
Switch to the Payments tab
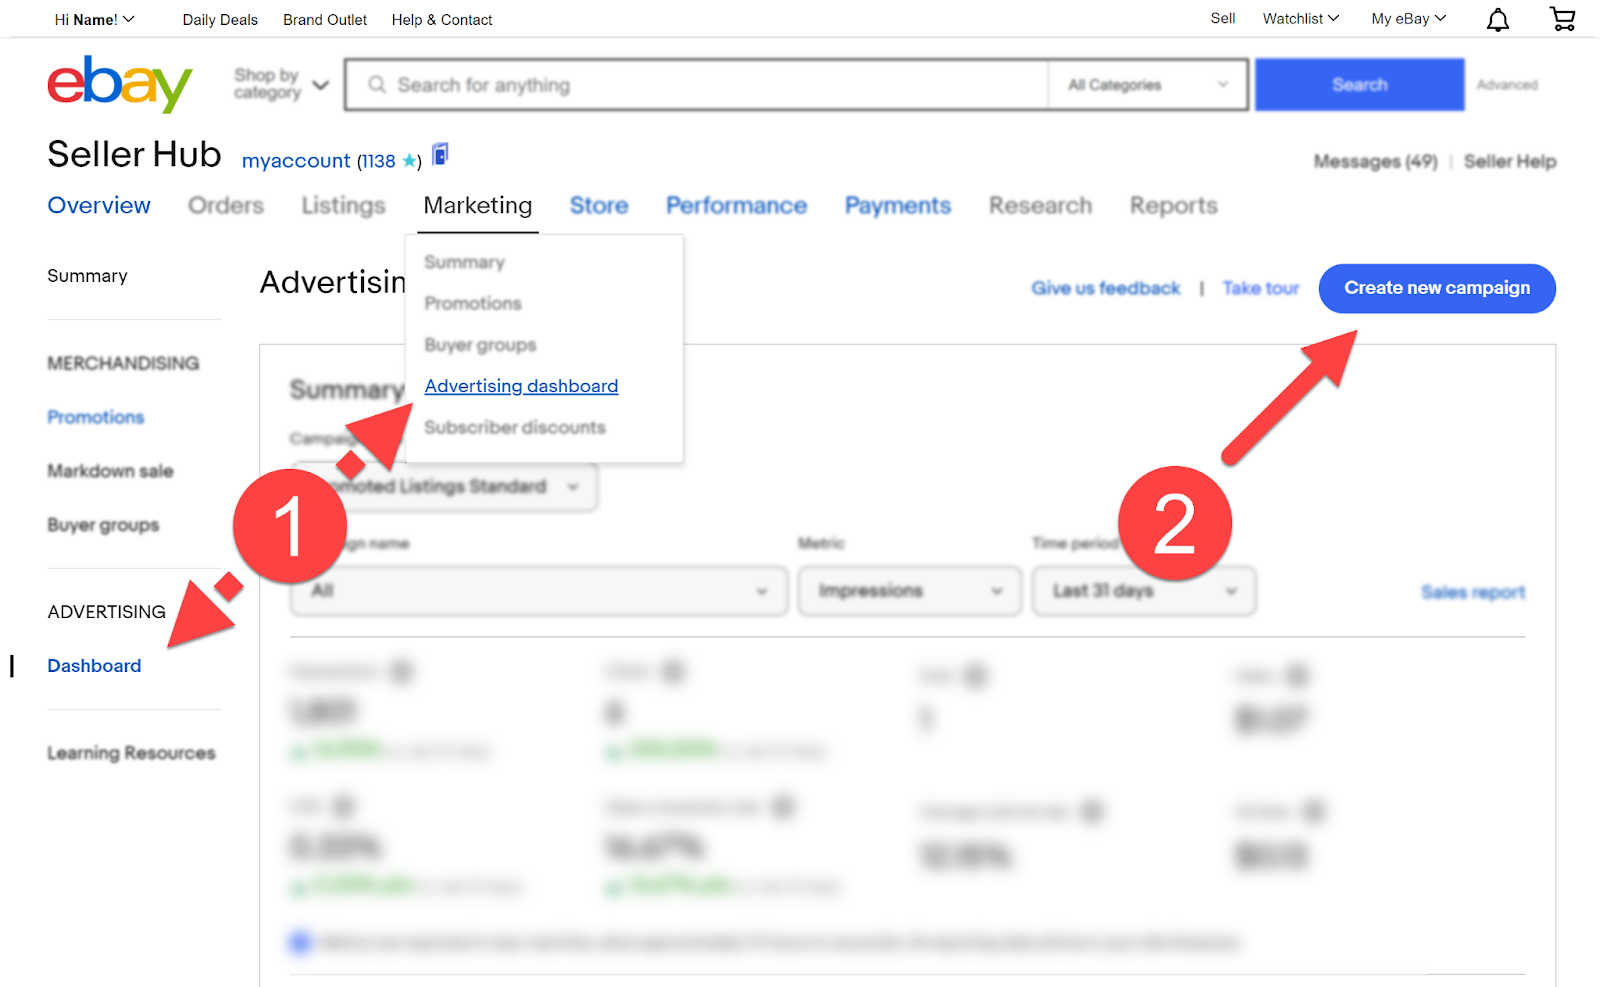[898, 205]
